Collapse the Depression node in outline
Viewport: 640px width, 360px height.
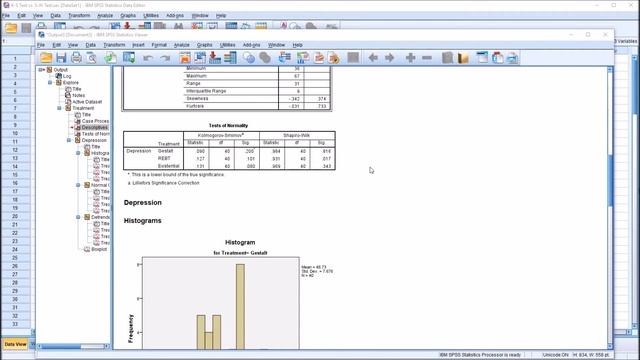point(69,140)
